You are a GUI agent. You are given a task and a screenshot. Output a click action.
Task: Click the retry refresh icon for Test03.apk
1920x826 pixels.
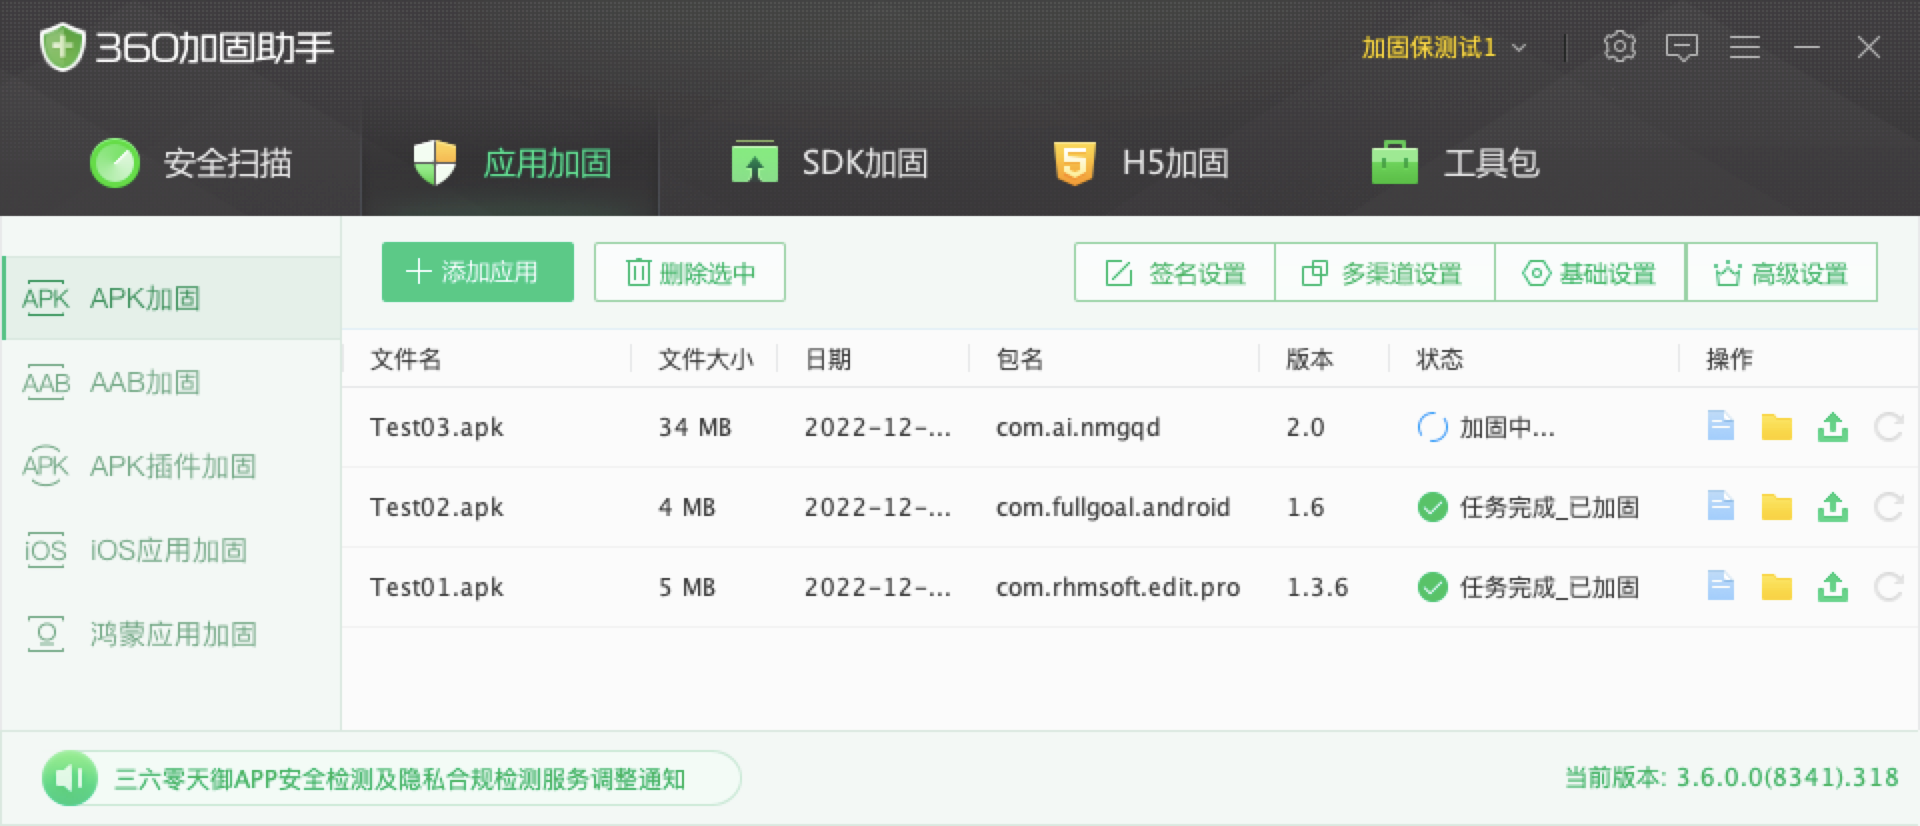tap(1888, 427)
